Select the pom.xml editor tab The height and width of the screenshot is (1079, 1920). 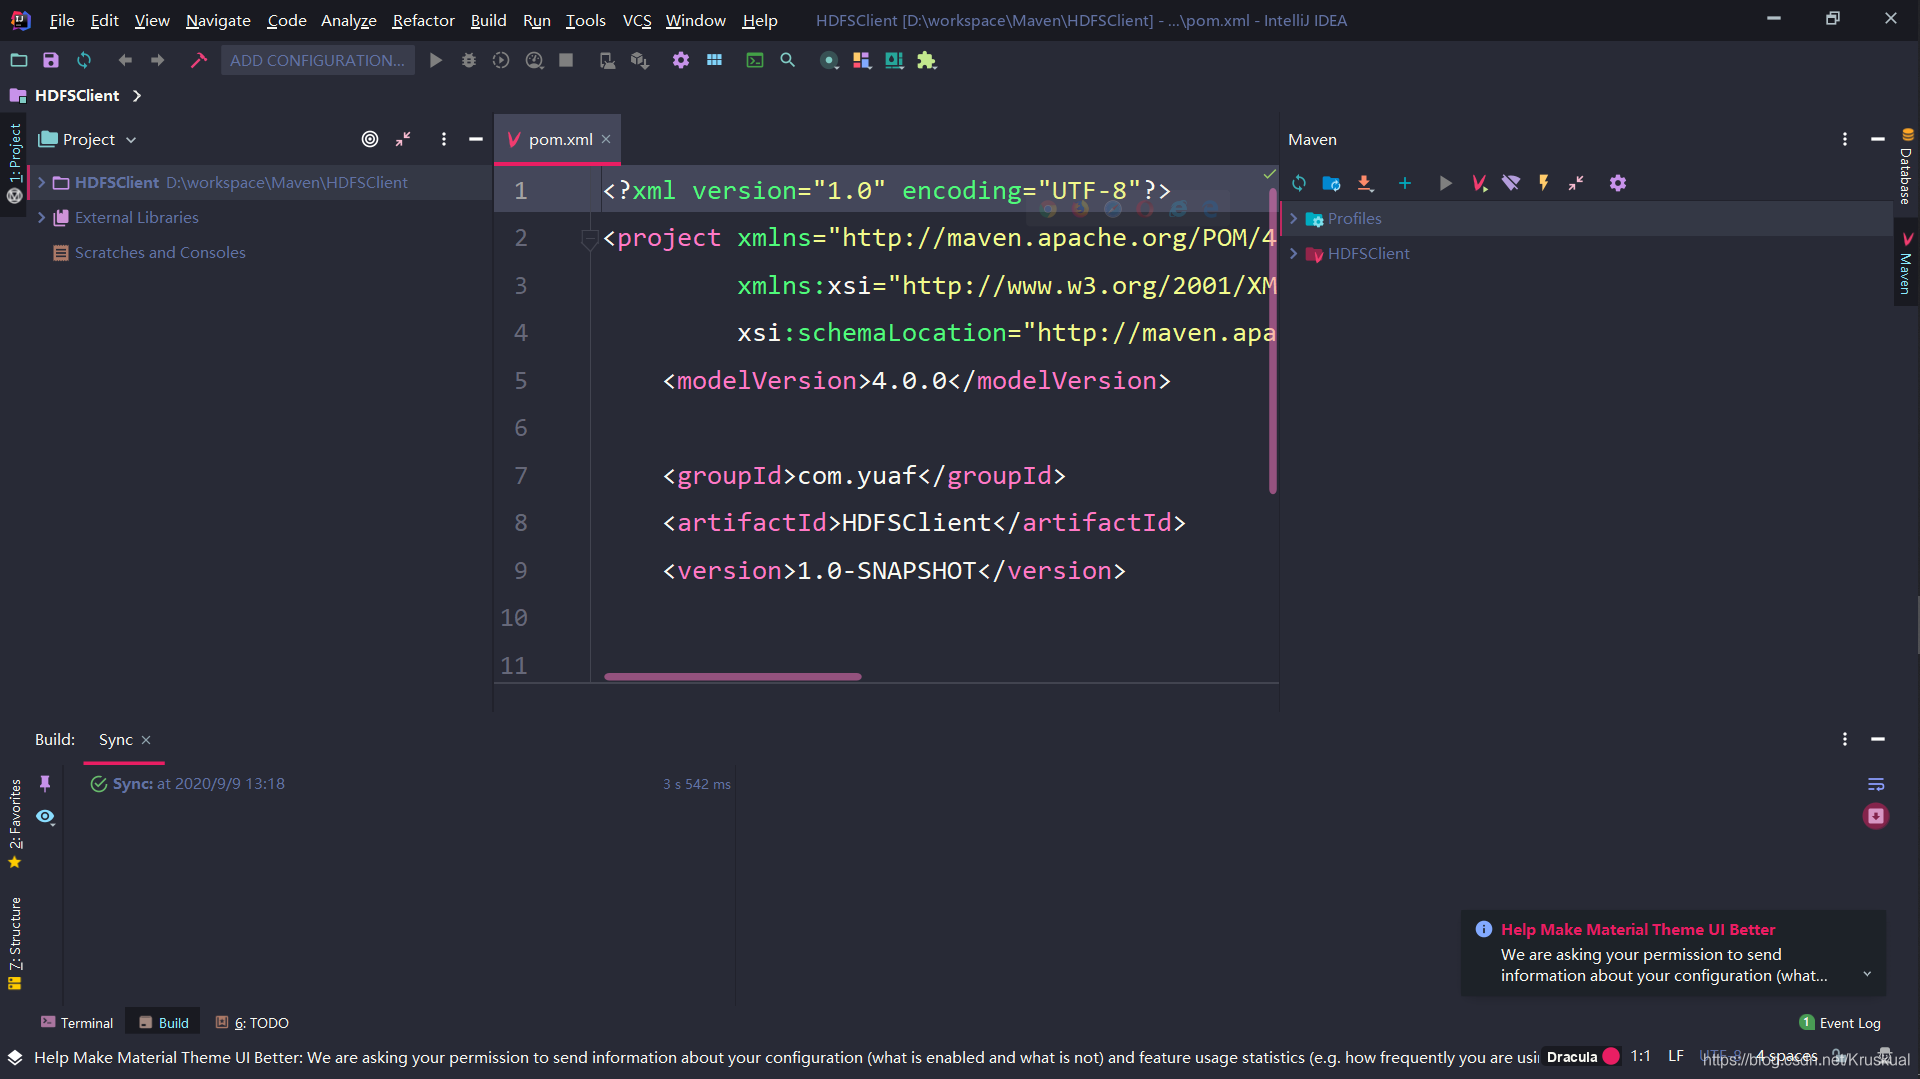tap(558, 139)
